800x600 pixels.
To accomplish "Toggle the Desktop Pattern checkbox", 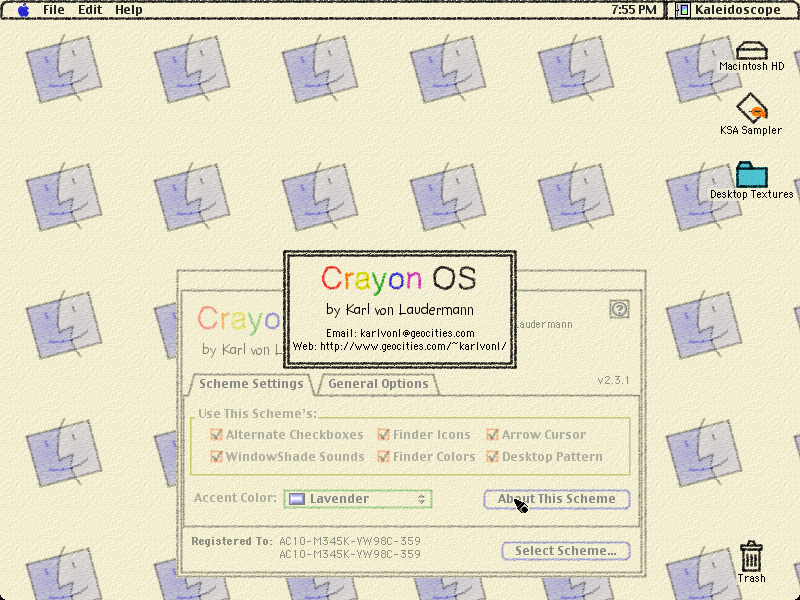I will click(x=492, y=456).
